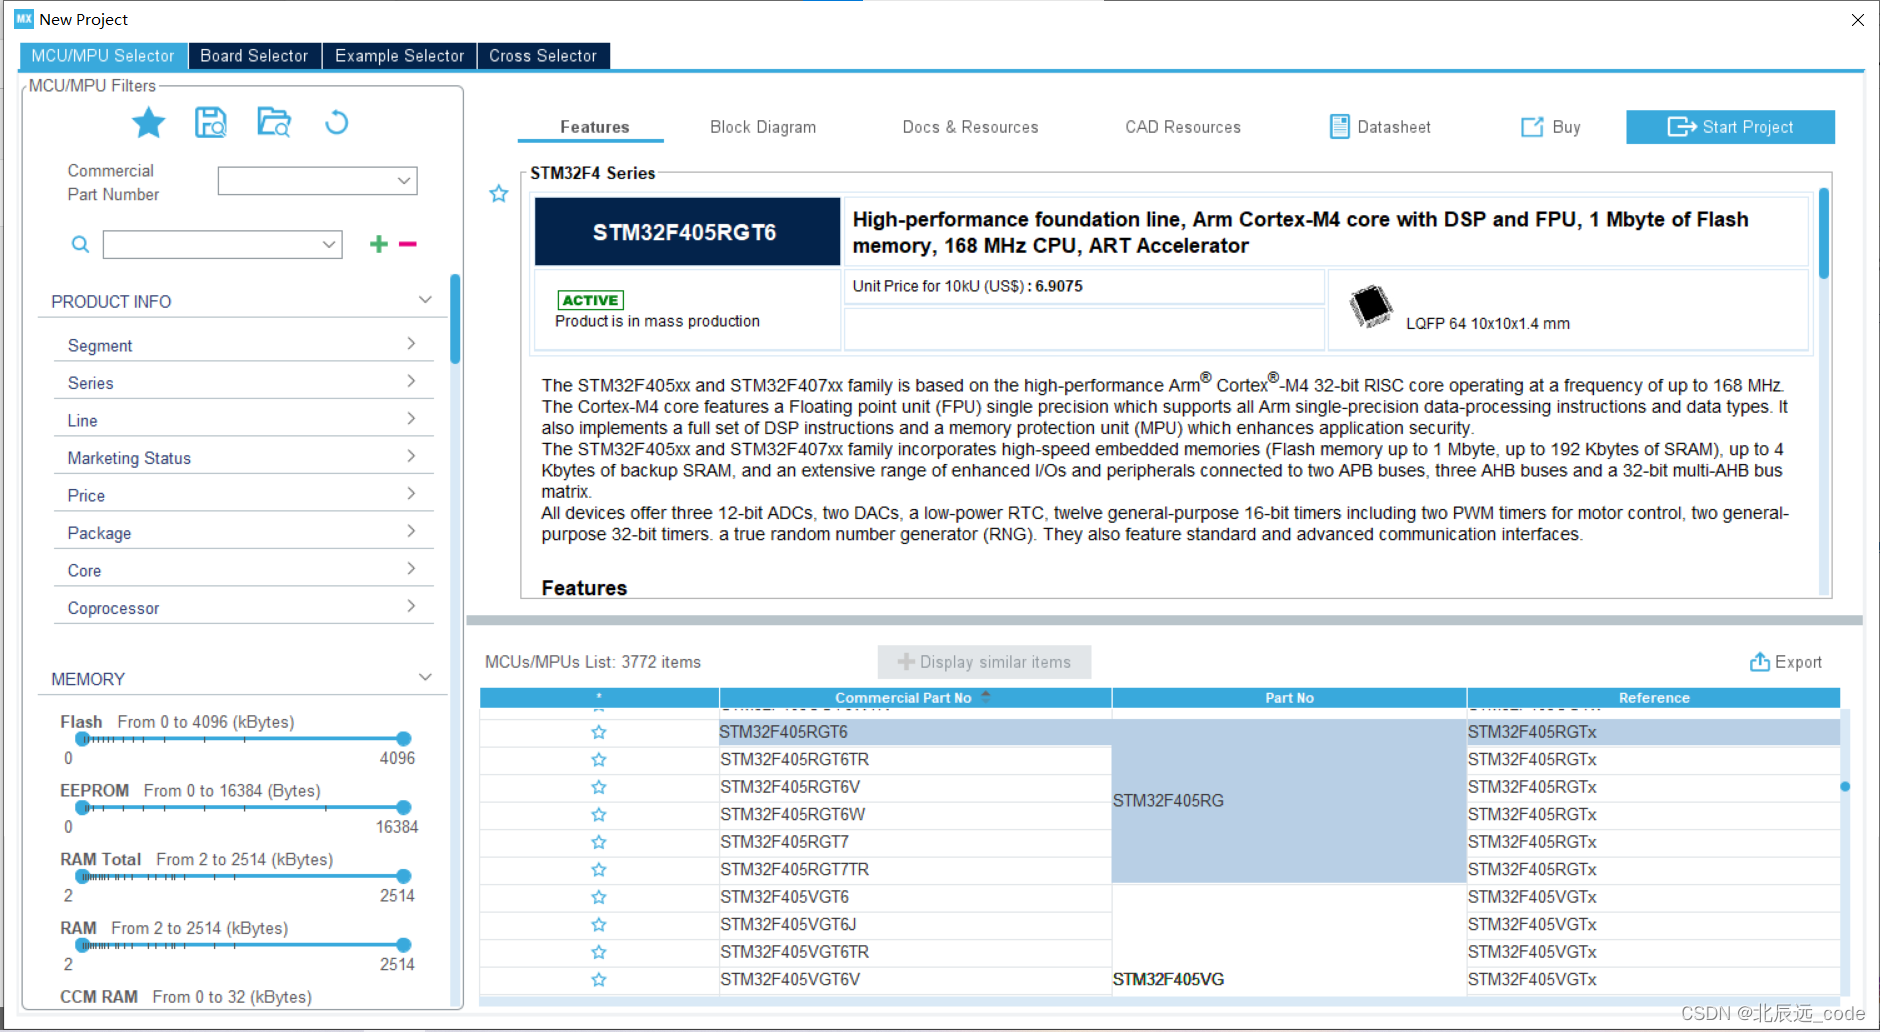Load a saved search with the folder icon

(x=273, y=123)
